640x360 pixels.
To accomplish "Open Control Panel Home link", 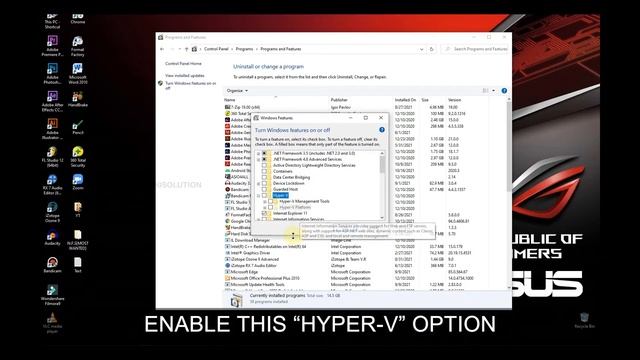I will point(183,64).
